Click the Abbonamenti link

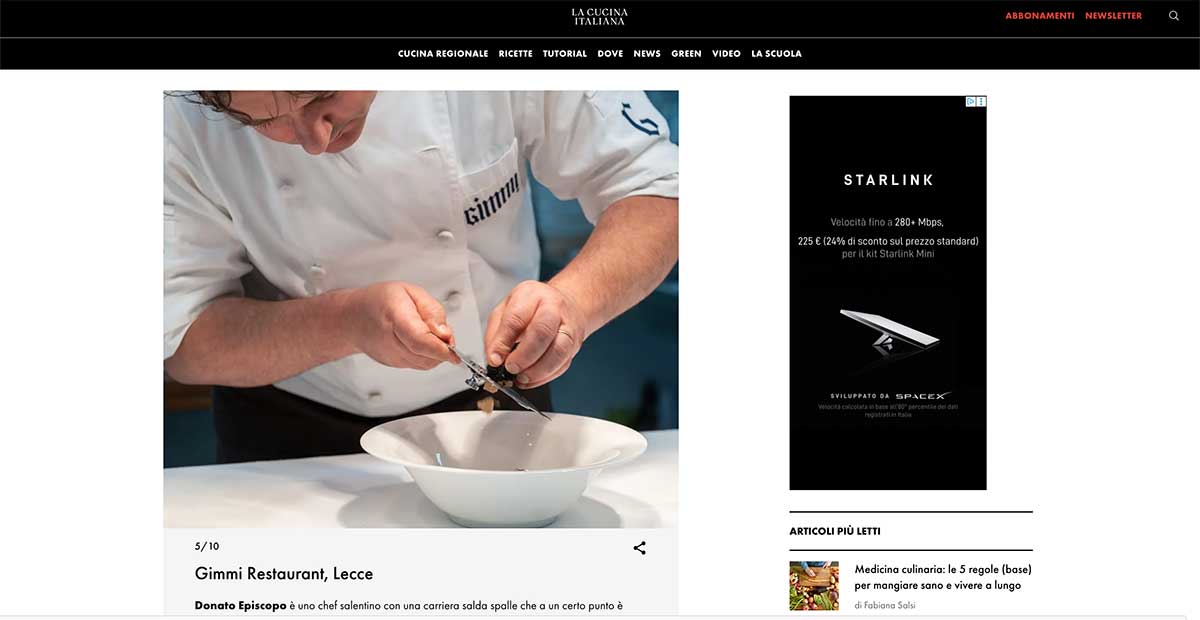click(x=1040, y=16)
